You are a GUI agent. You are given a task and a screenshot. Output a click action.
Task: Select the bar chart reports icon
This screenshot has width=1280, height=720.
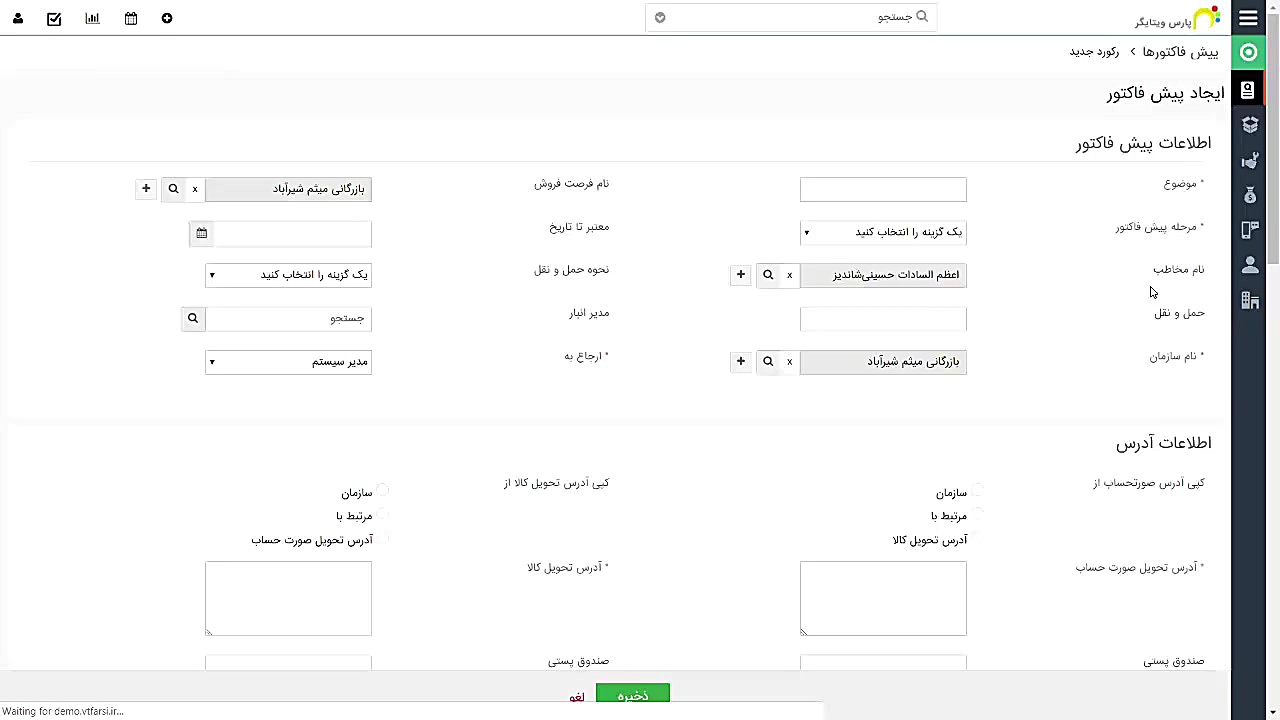pyautogui.click(x=92, y=18)
